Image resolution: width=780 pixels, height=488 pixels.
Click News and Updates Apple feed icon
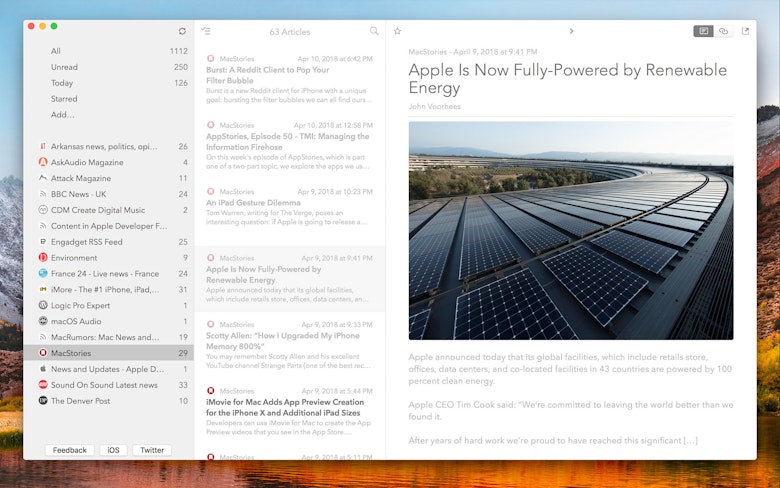tap(43, 369)
